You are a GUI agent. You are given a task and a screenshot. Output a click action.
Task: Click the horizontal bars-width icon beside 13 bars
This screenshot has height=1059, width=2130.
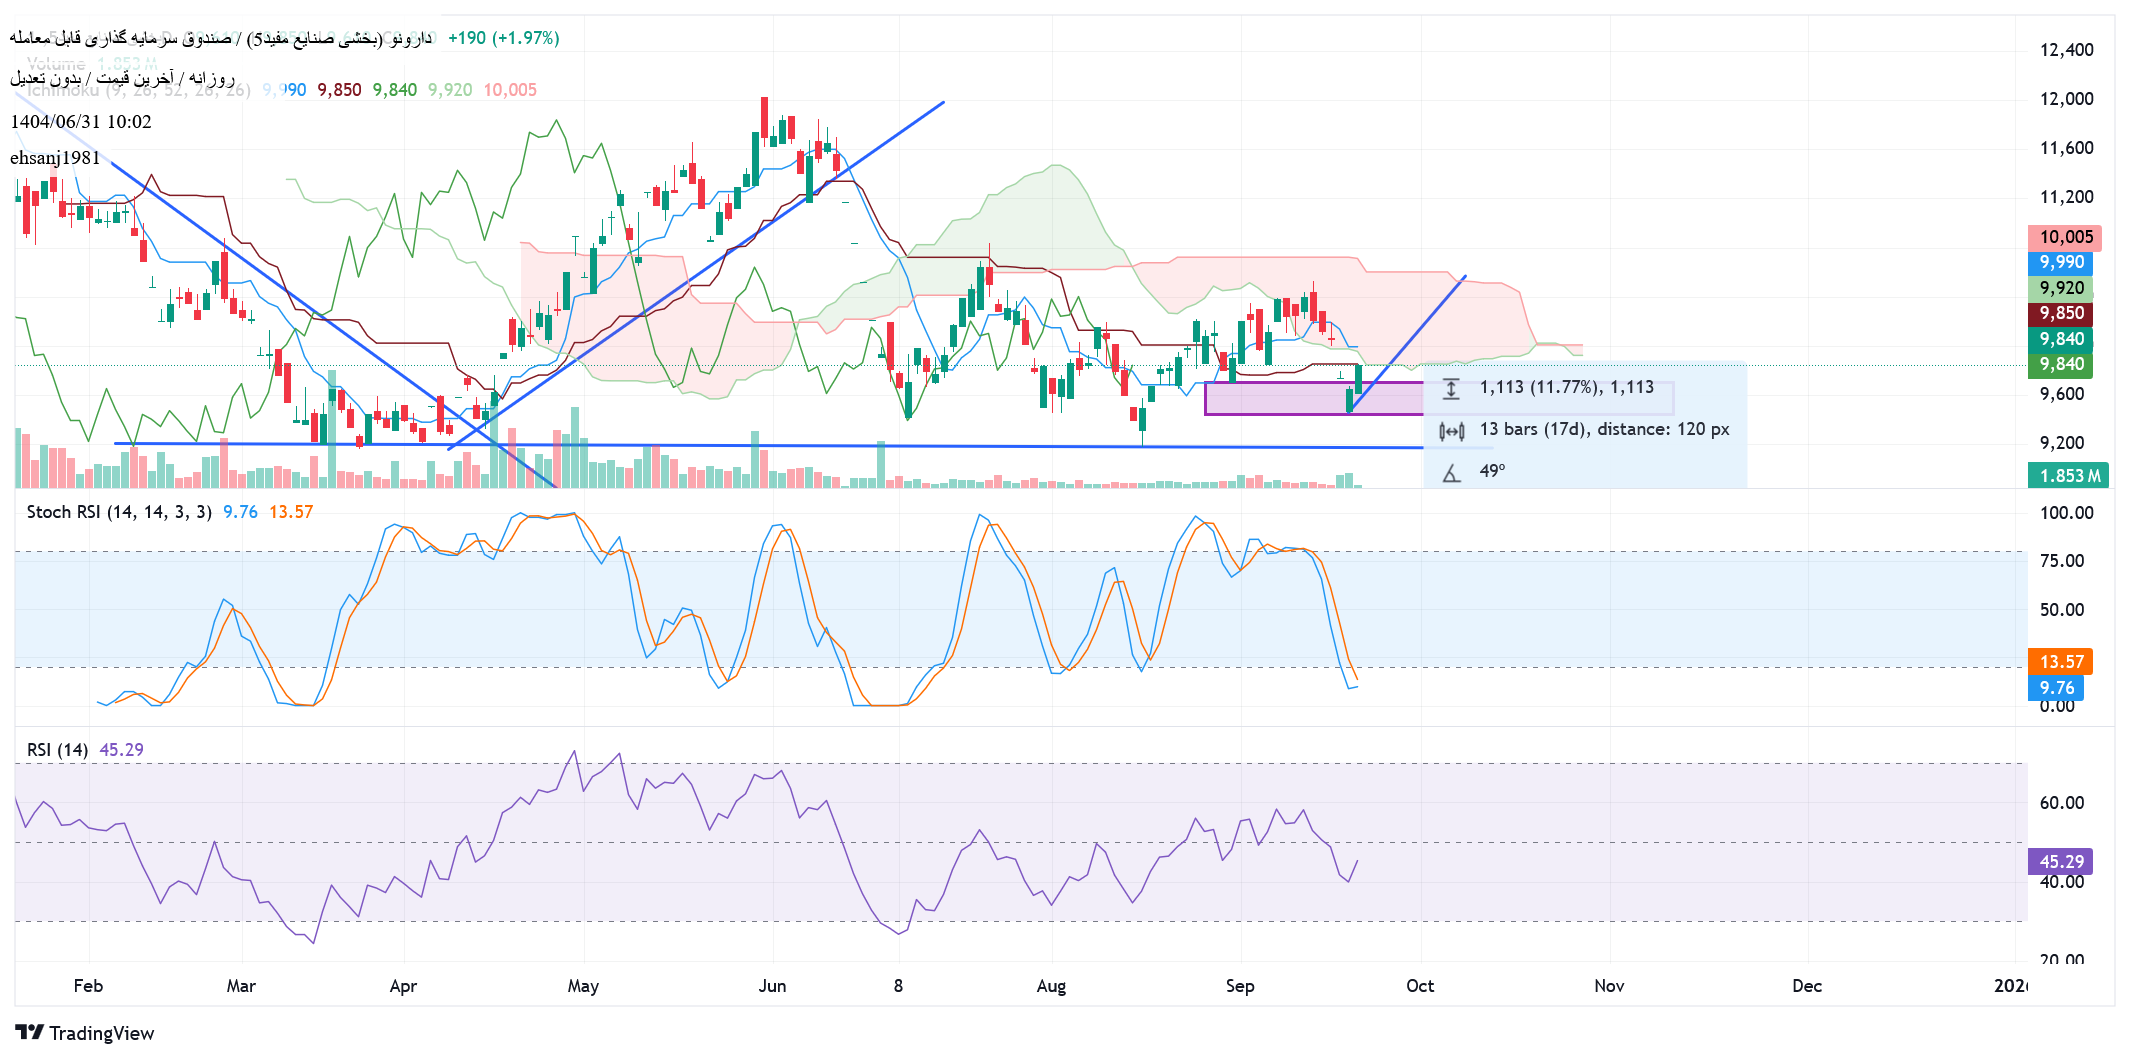[1451, 431]
